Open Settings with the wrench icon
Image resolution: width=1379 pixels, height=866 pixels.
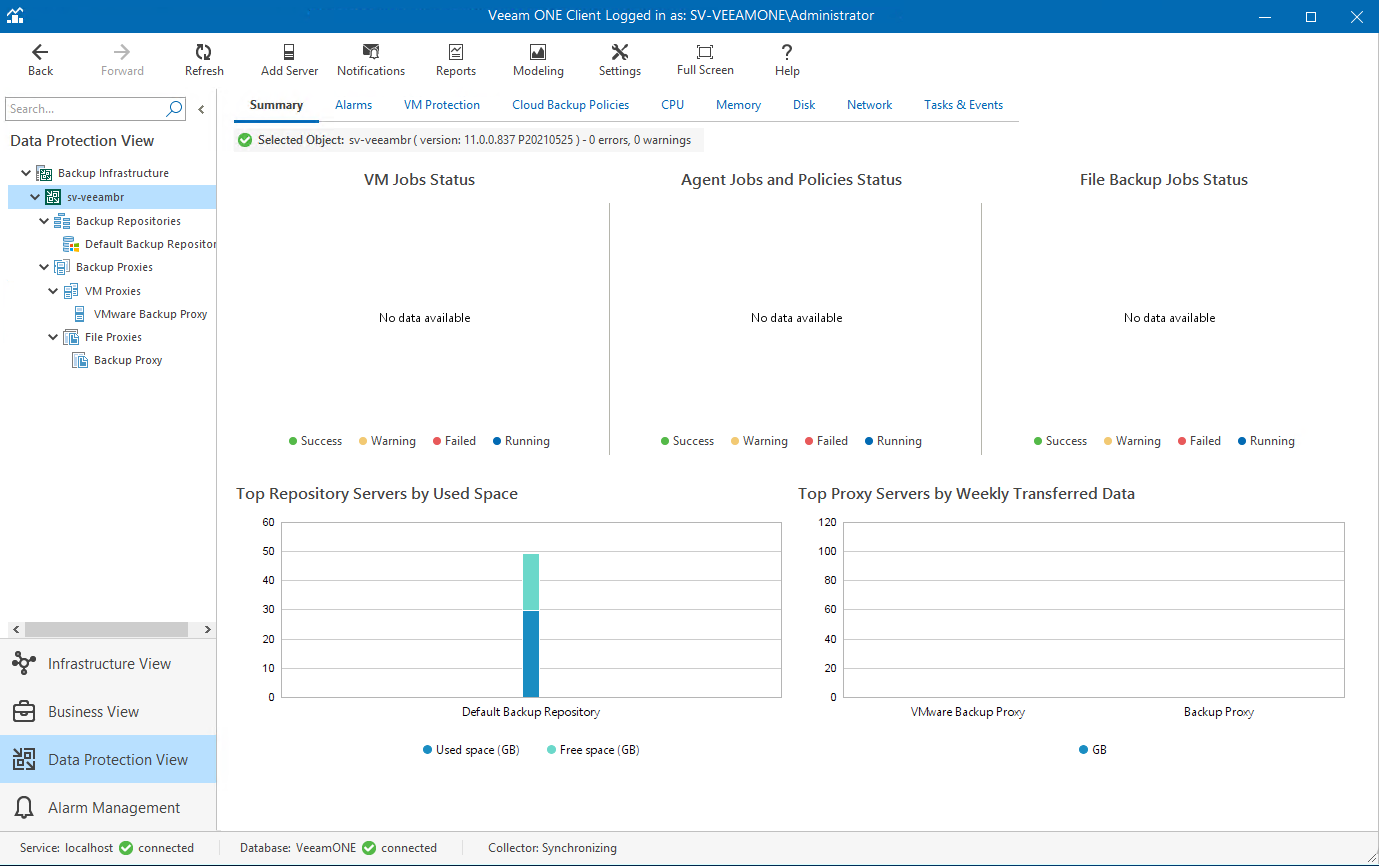click(x=620, y=52)
